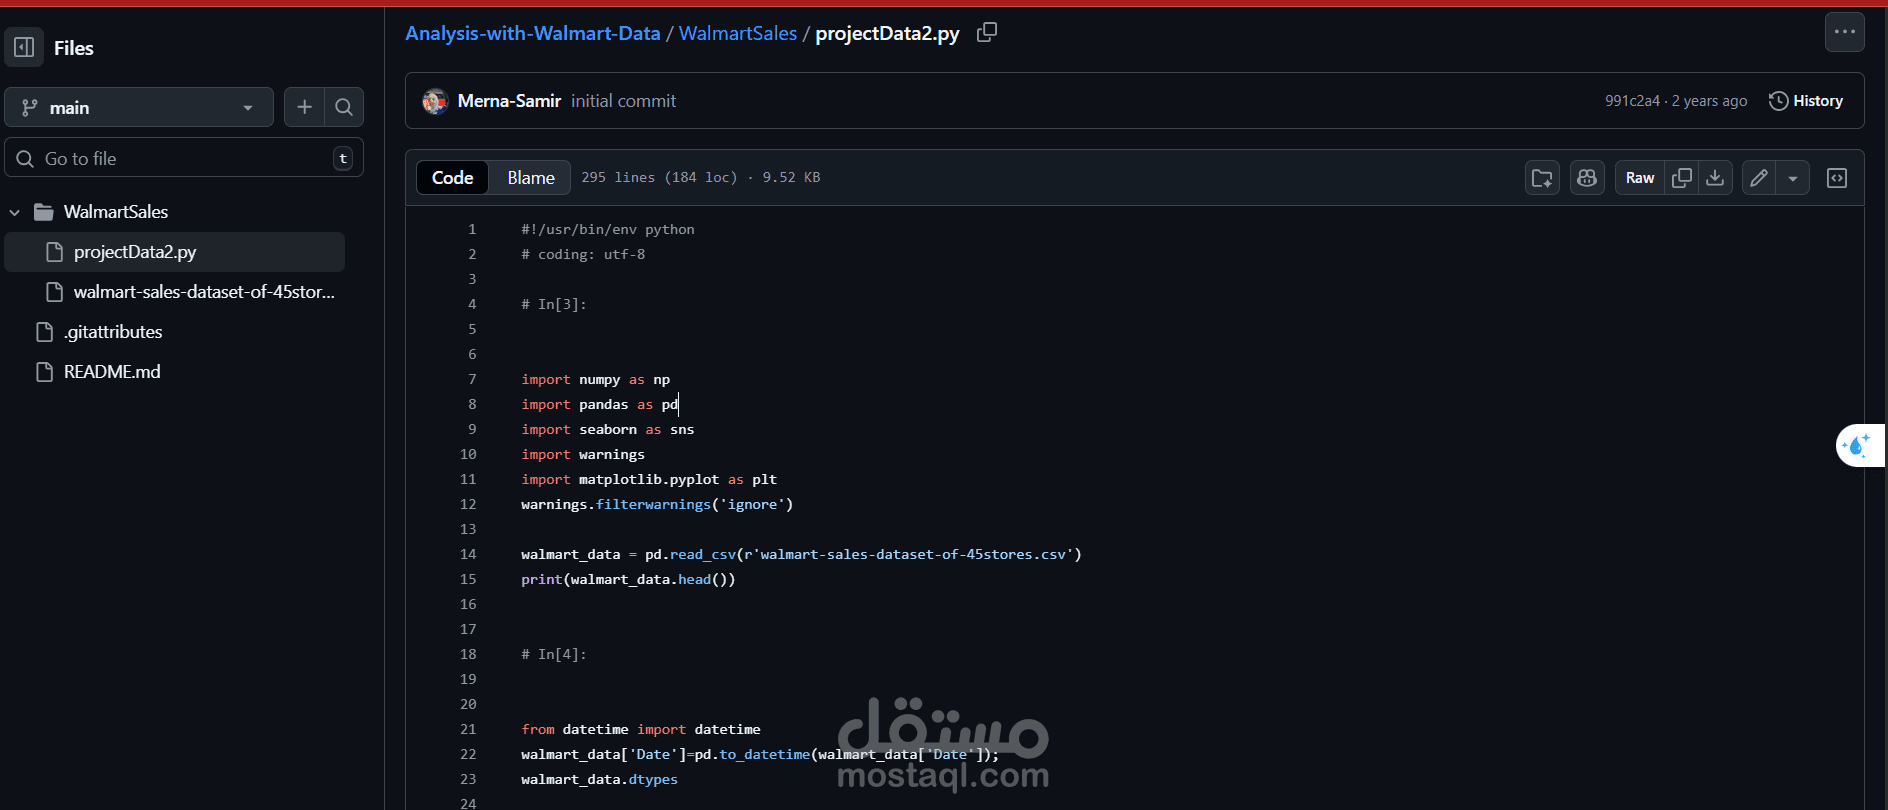Viewport: 1888px width, 810px height.
Task: Open WalmartSales breadcrumb link
Action: pos(738,33)
